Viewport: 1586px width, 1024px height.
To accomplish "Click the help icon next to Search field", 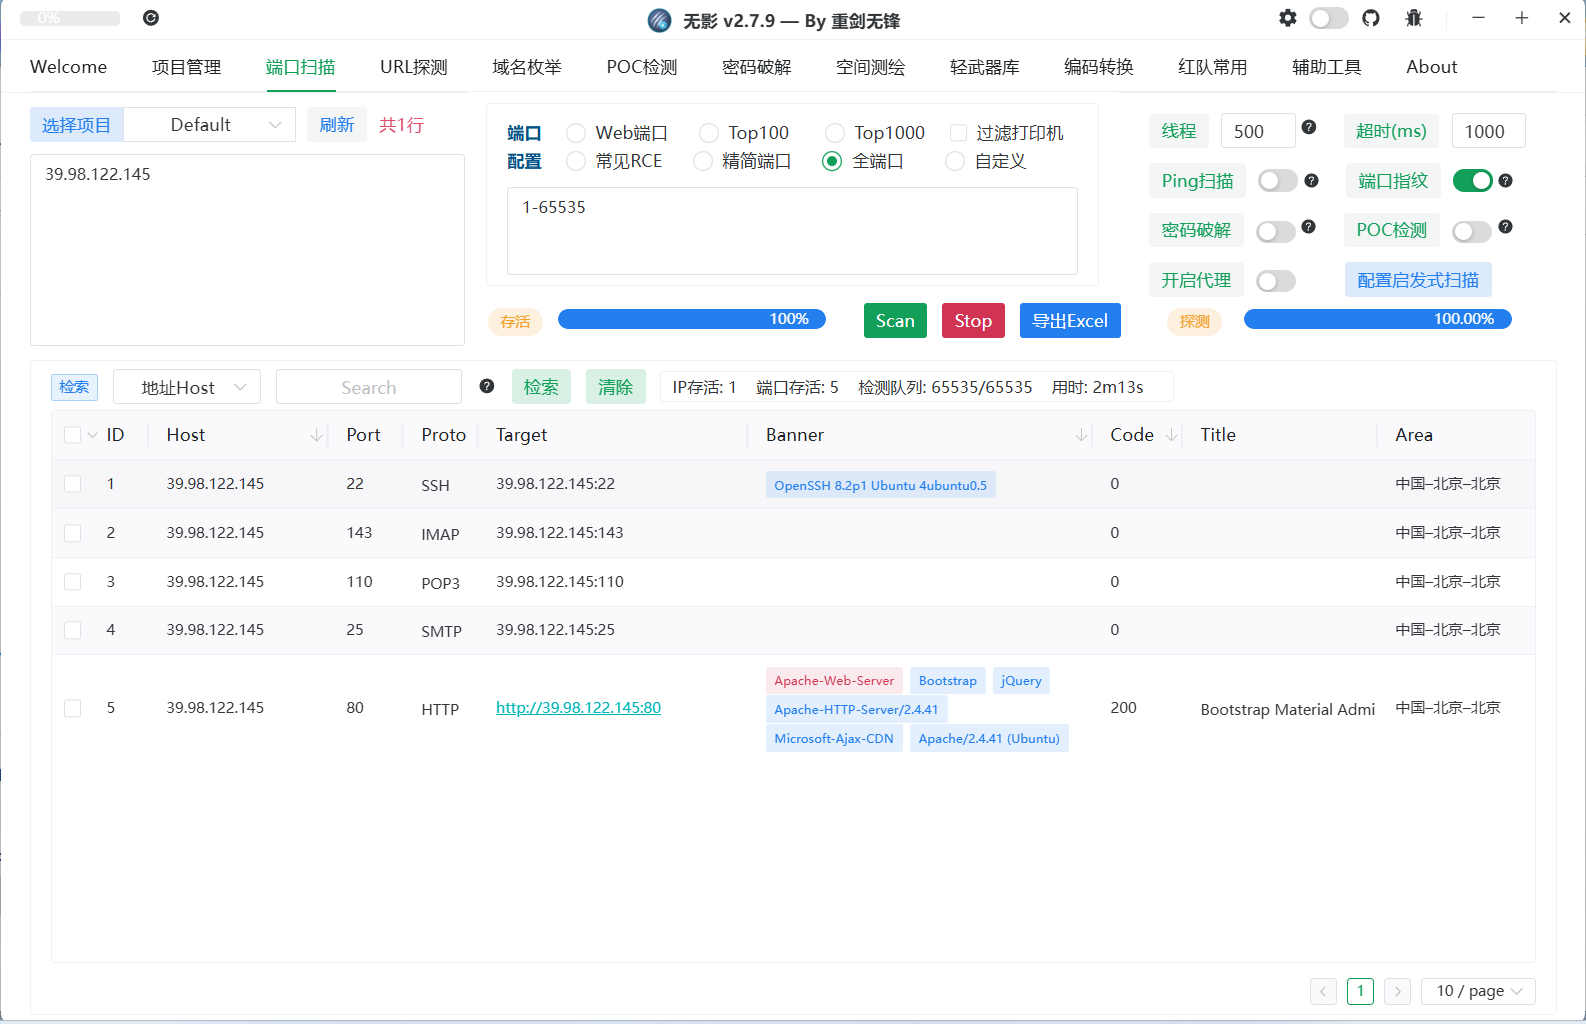I will point(487,386).
